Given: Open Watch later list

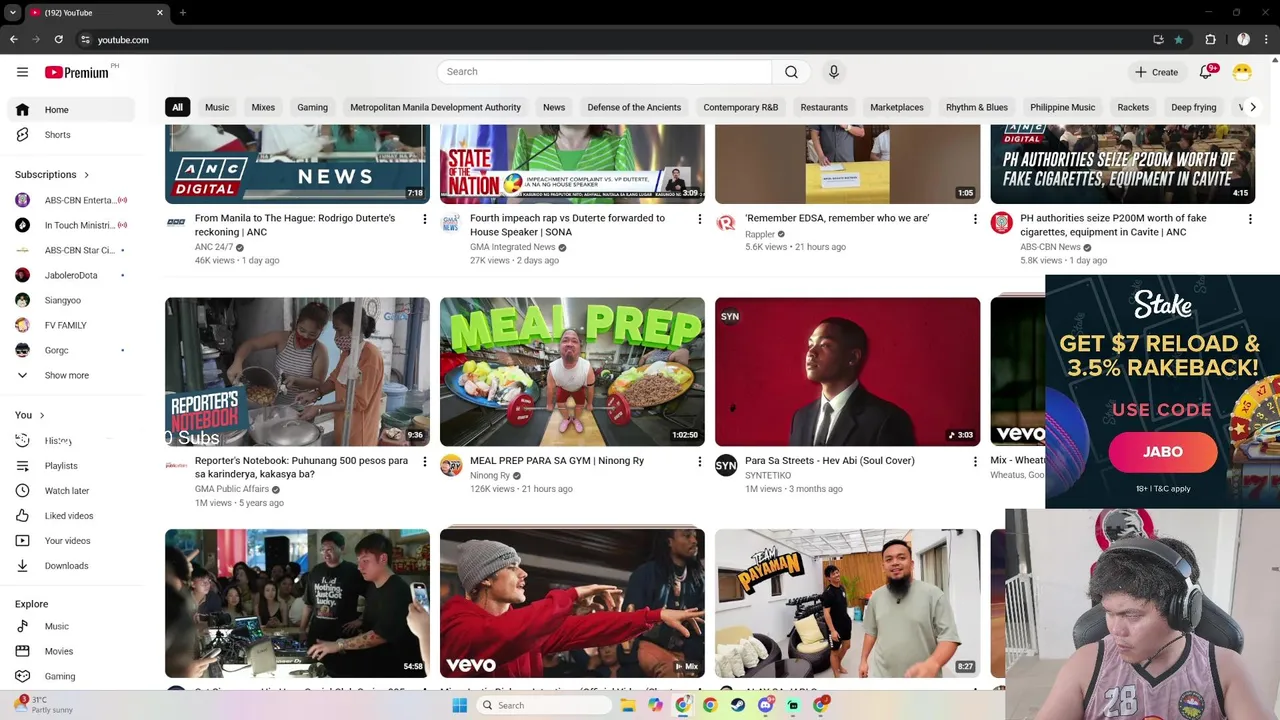Looking at the screenshot, I should (70, 491).
